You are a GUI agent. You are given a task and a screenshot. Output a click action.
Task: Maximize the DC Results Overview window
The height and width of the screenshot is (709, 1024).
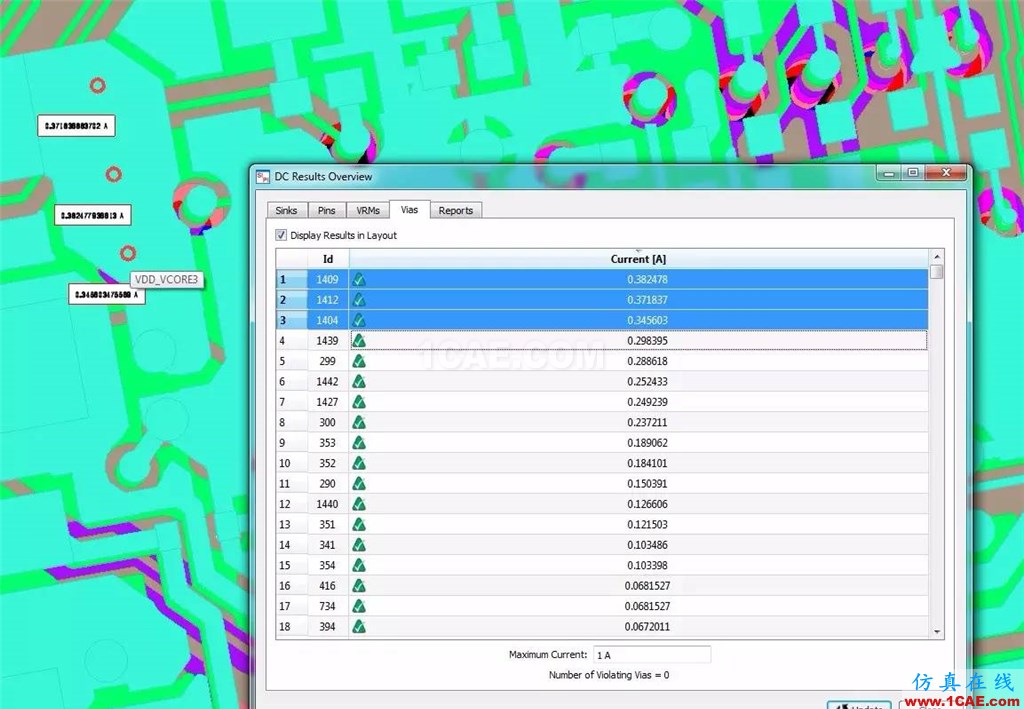[913, 172]
